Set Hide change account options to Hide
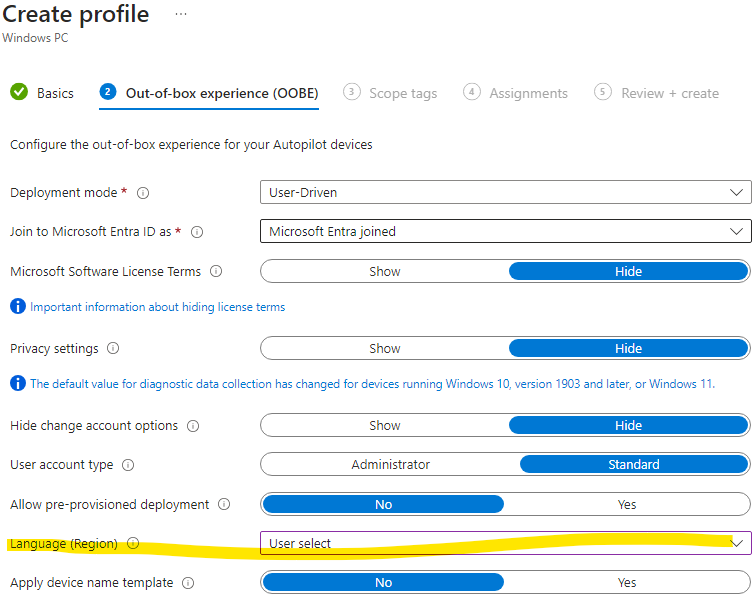The width and height of the screenshot is (756, 602). point(628,426)
